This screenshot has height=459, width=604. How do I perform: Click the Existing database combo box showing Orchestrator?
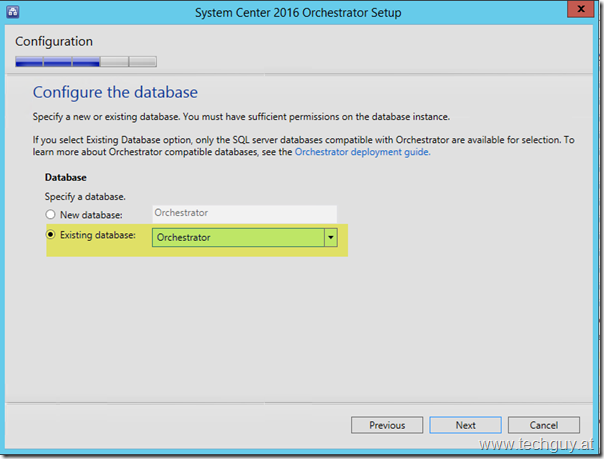coord(245,238)
